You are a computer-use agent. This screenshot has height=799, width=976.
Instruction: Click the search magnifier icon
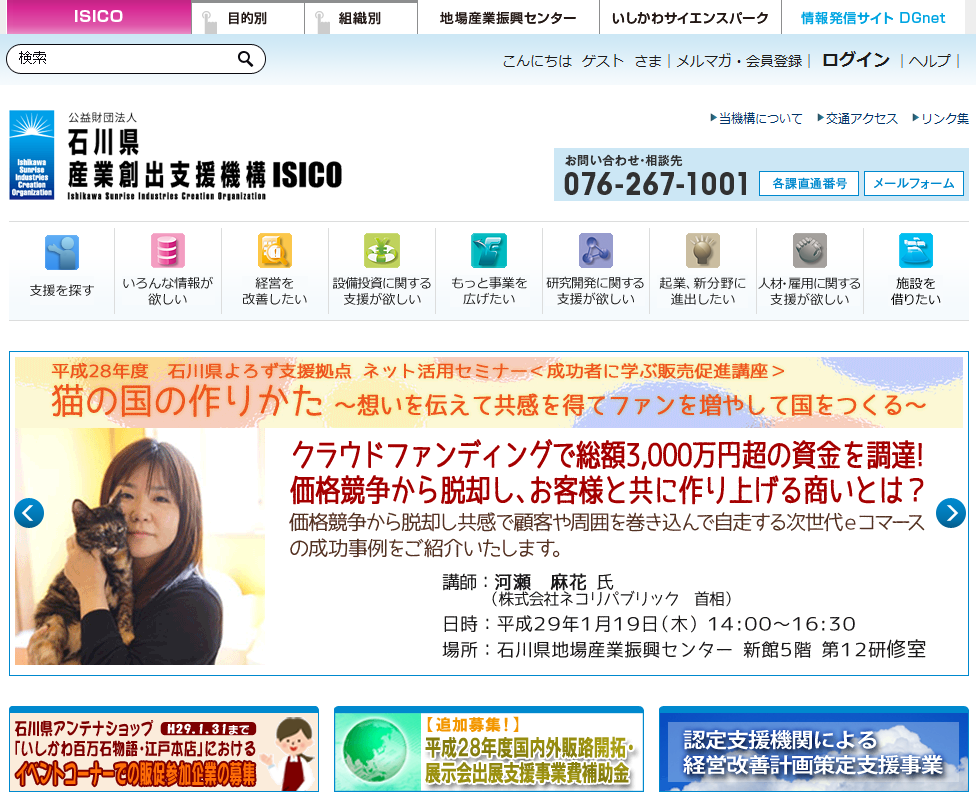[245, 59]
